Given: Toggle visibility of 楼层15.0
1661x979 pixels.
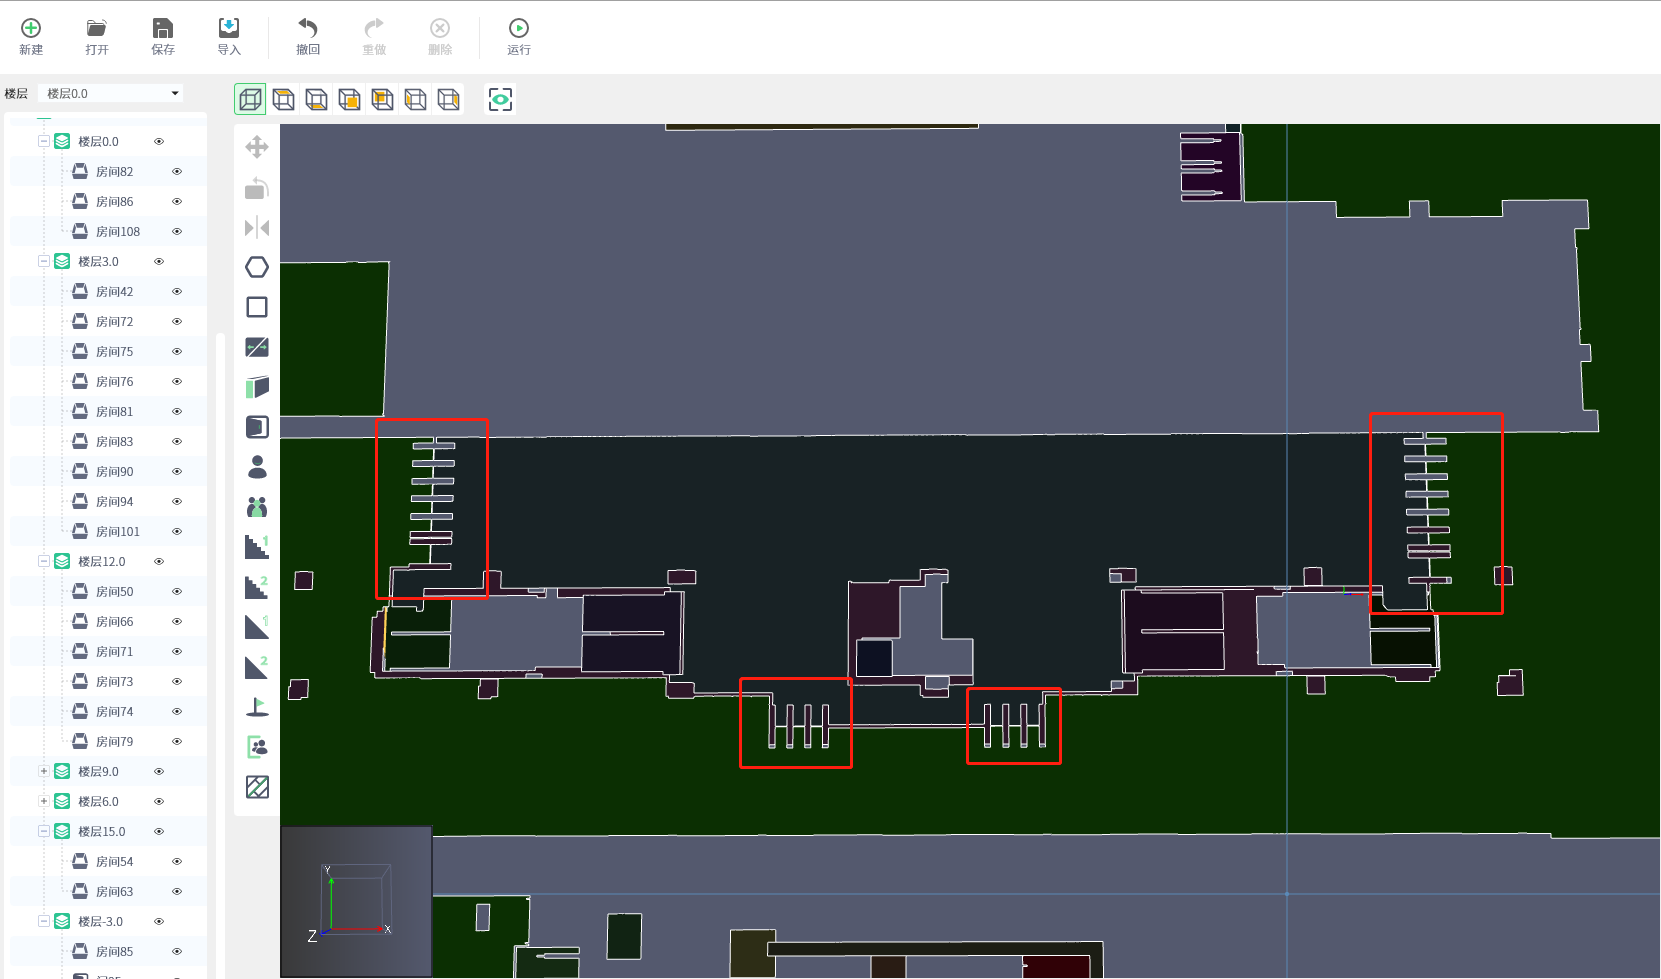Looking at the screenshot, I should click(x=159, y=832).
